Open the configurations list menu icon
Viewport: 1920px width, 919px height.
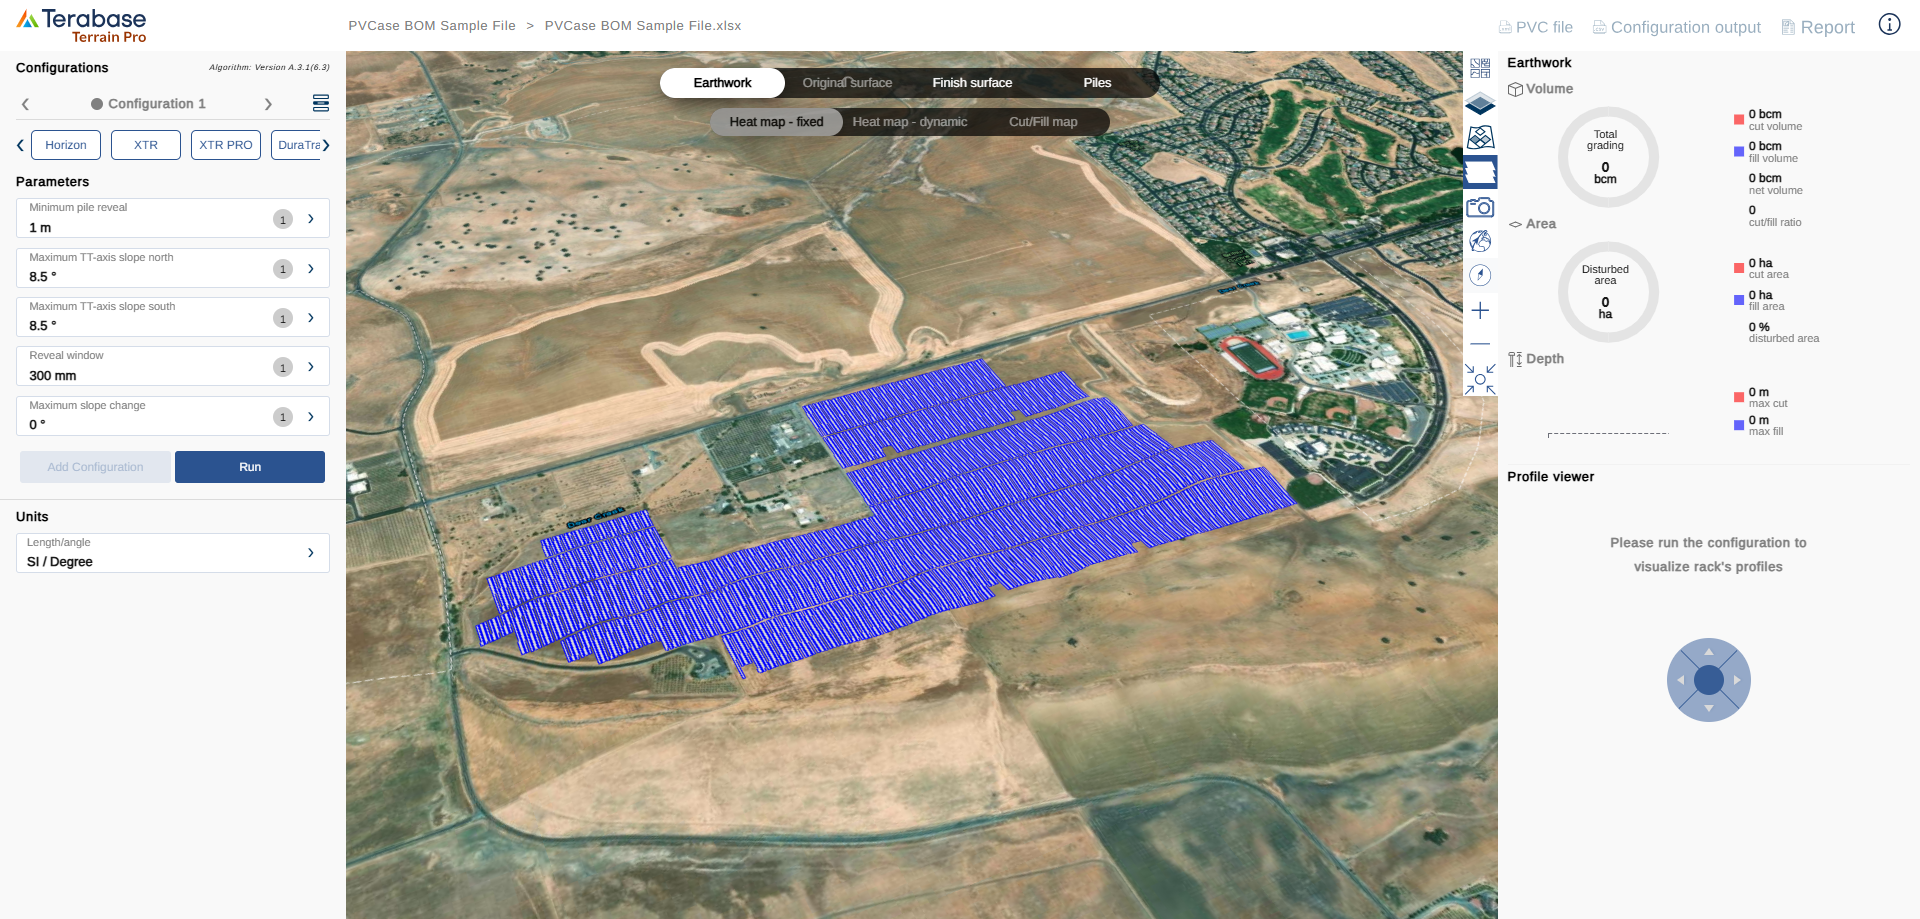[x=321, y=103]
